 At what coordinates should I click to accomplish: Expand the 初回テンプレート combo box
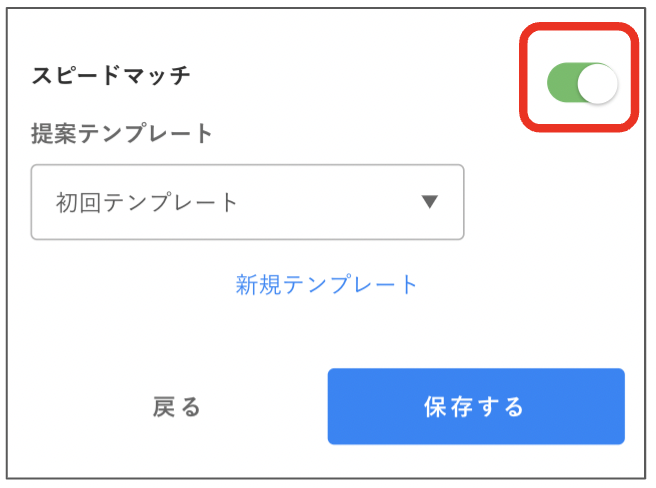tap(247, 202)
